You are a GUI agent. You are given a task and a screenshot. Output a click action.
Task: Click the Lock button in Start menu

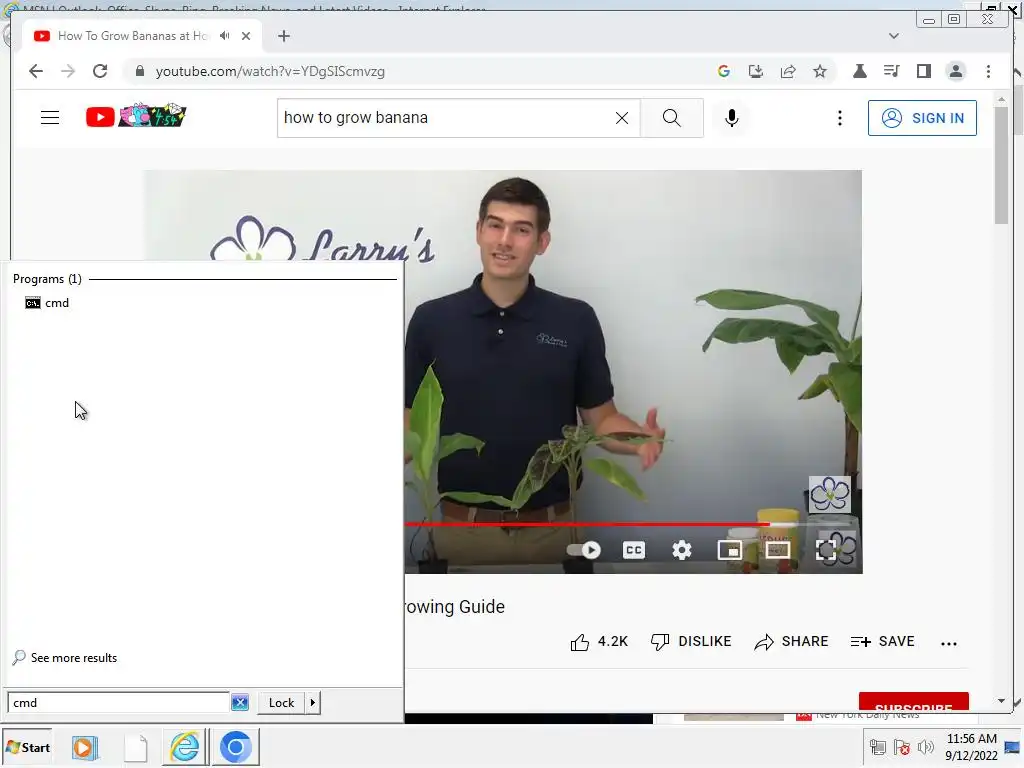point(281,703)
